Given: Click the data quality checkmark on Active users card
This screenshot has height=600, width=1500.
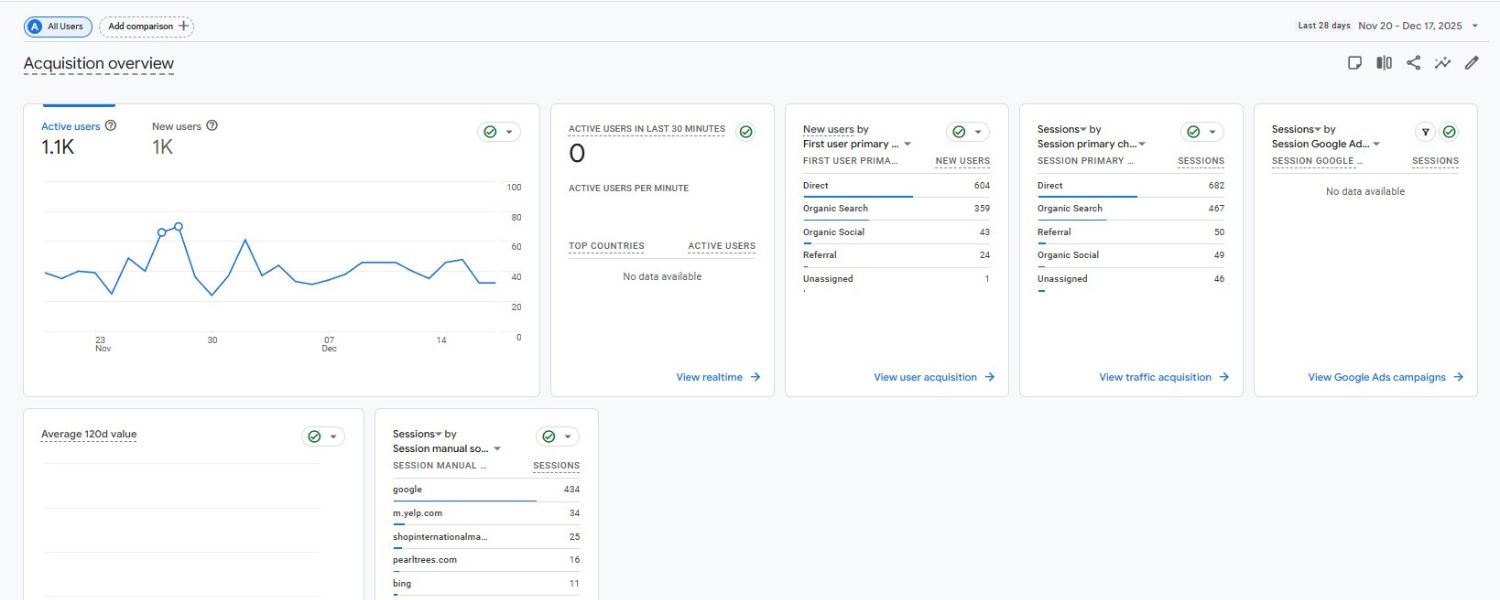Looking at the screenshot, I should click(489, 131).
